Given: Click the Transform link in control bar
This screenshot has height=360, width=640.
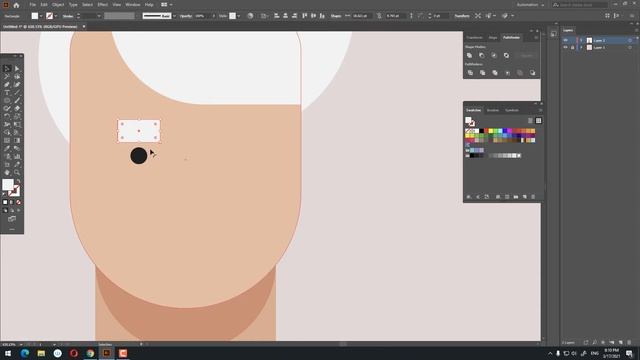Looking at the screenshot, I should (462, 16).
